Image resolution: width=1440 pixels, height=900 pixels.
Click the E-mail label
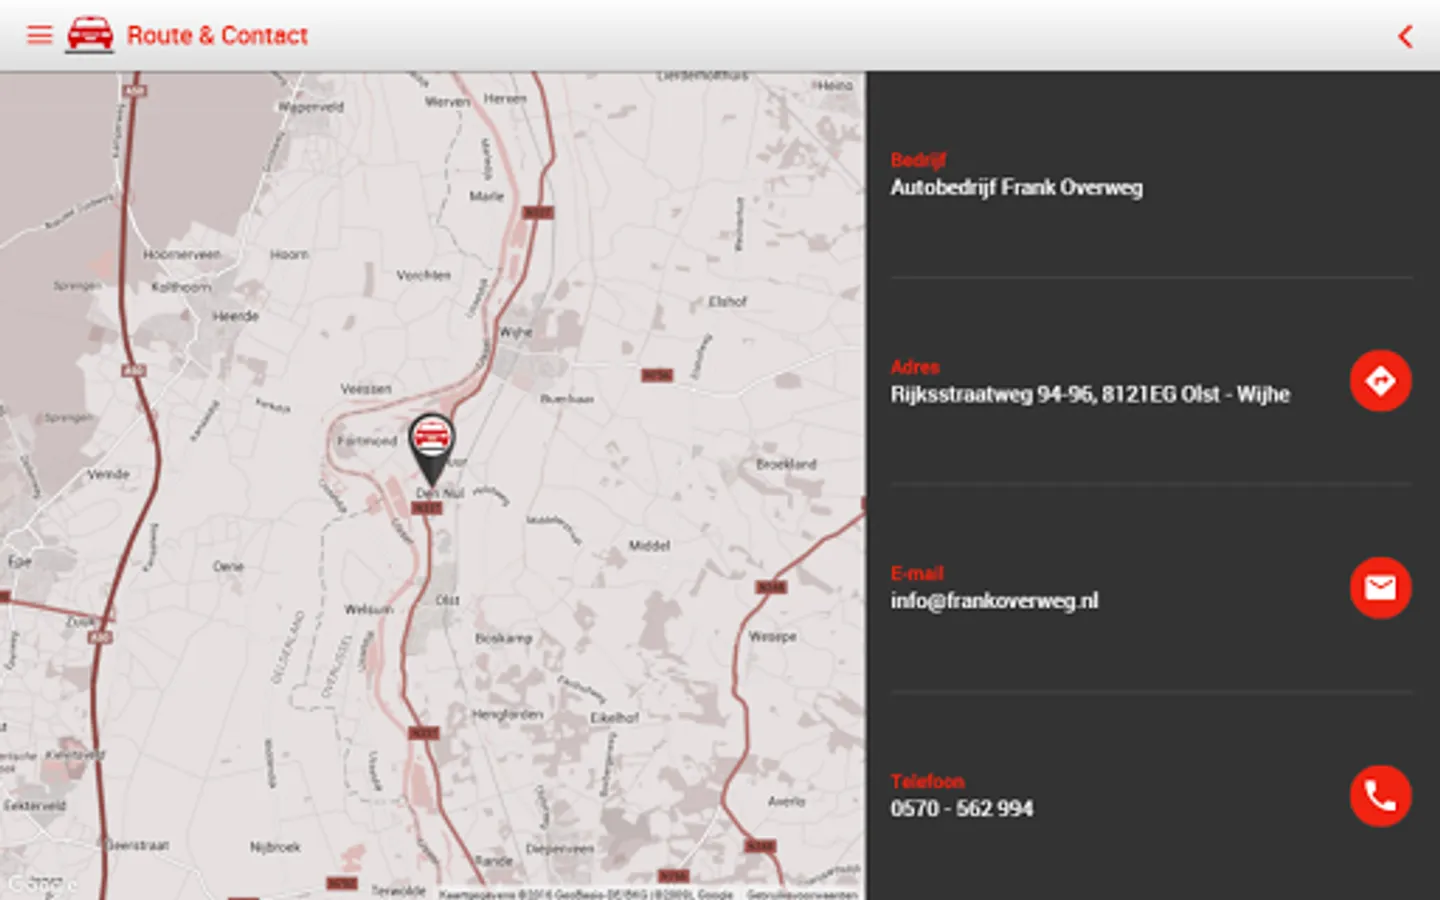916,574
